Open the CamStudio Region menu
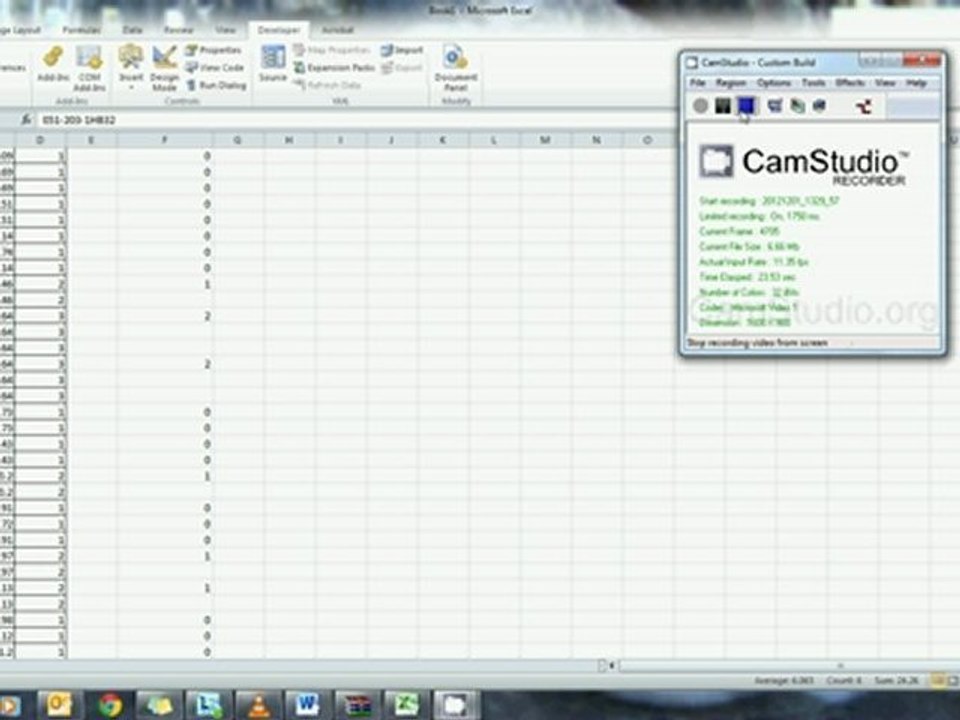The image size is (960, 720). (731, 83)
